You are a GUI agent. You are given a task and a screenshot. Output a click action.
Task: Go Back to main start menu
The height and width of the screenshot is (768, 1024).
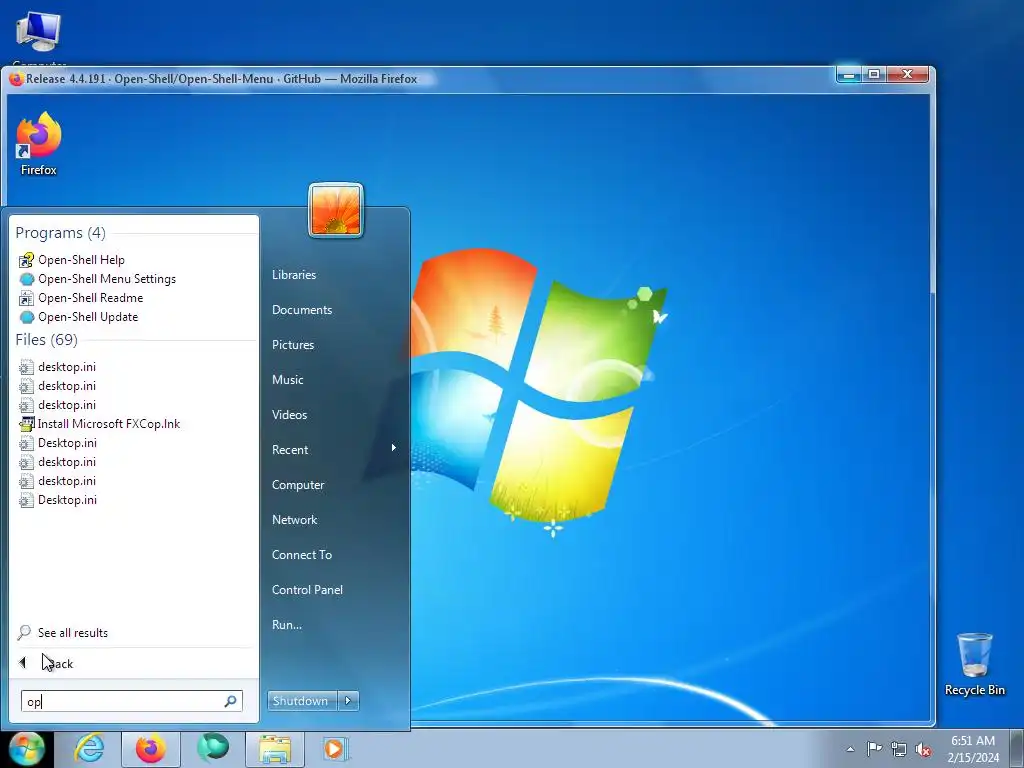[46, 664]
